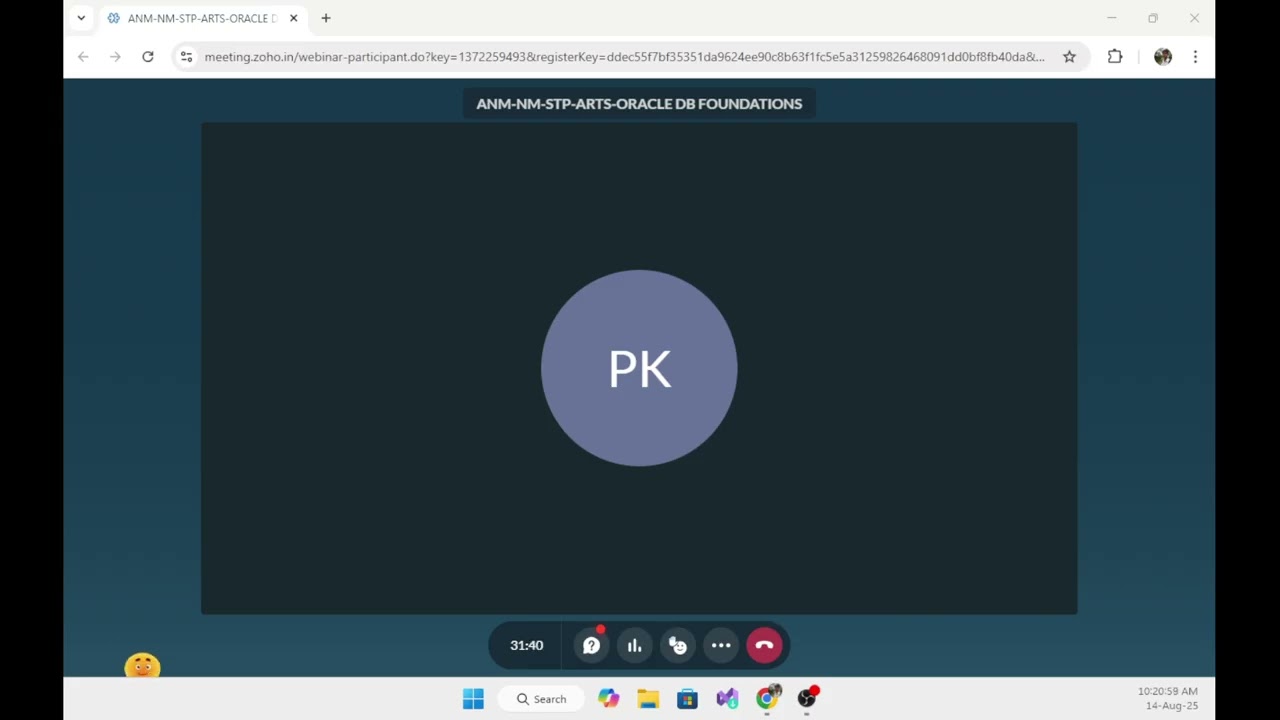View site information icon in address bar

(x=186, y=57)
